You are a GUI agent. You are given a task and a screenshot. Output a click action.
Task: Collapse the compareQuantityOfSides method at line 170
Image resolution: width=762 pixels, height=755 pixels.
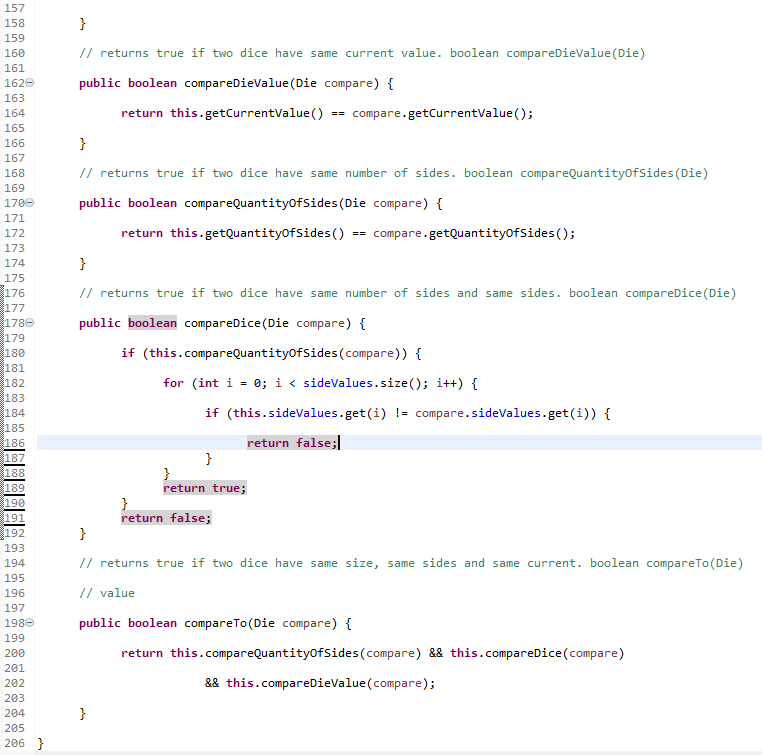coord(30,203)
